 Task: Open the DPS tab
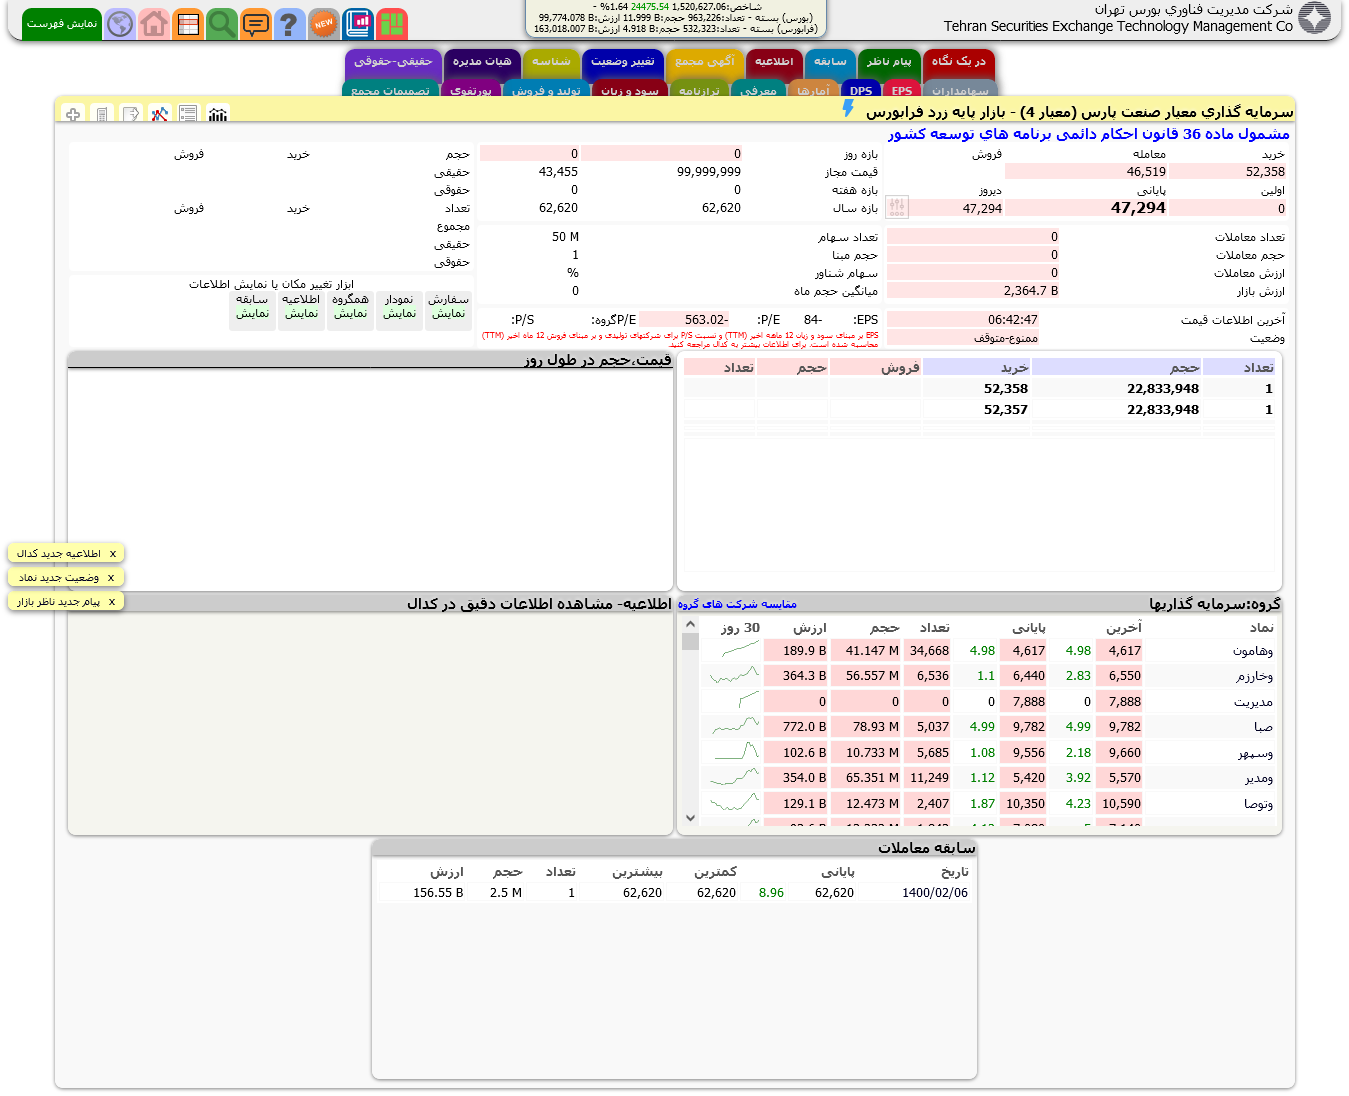pos(861,90)
